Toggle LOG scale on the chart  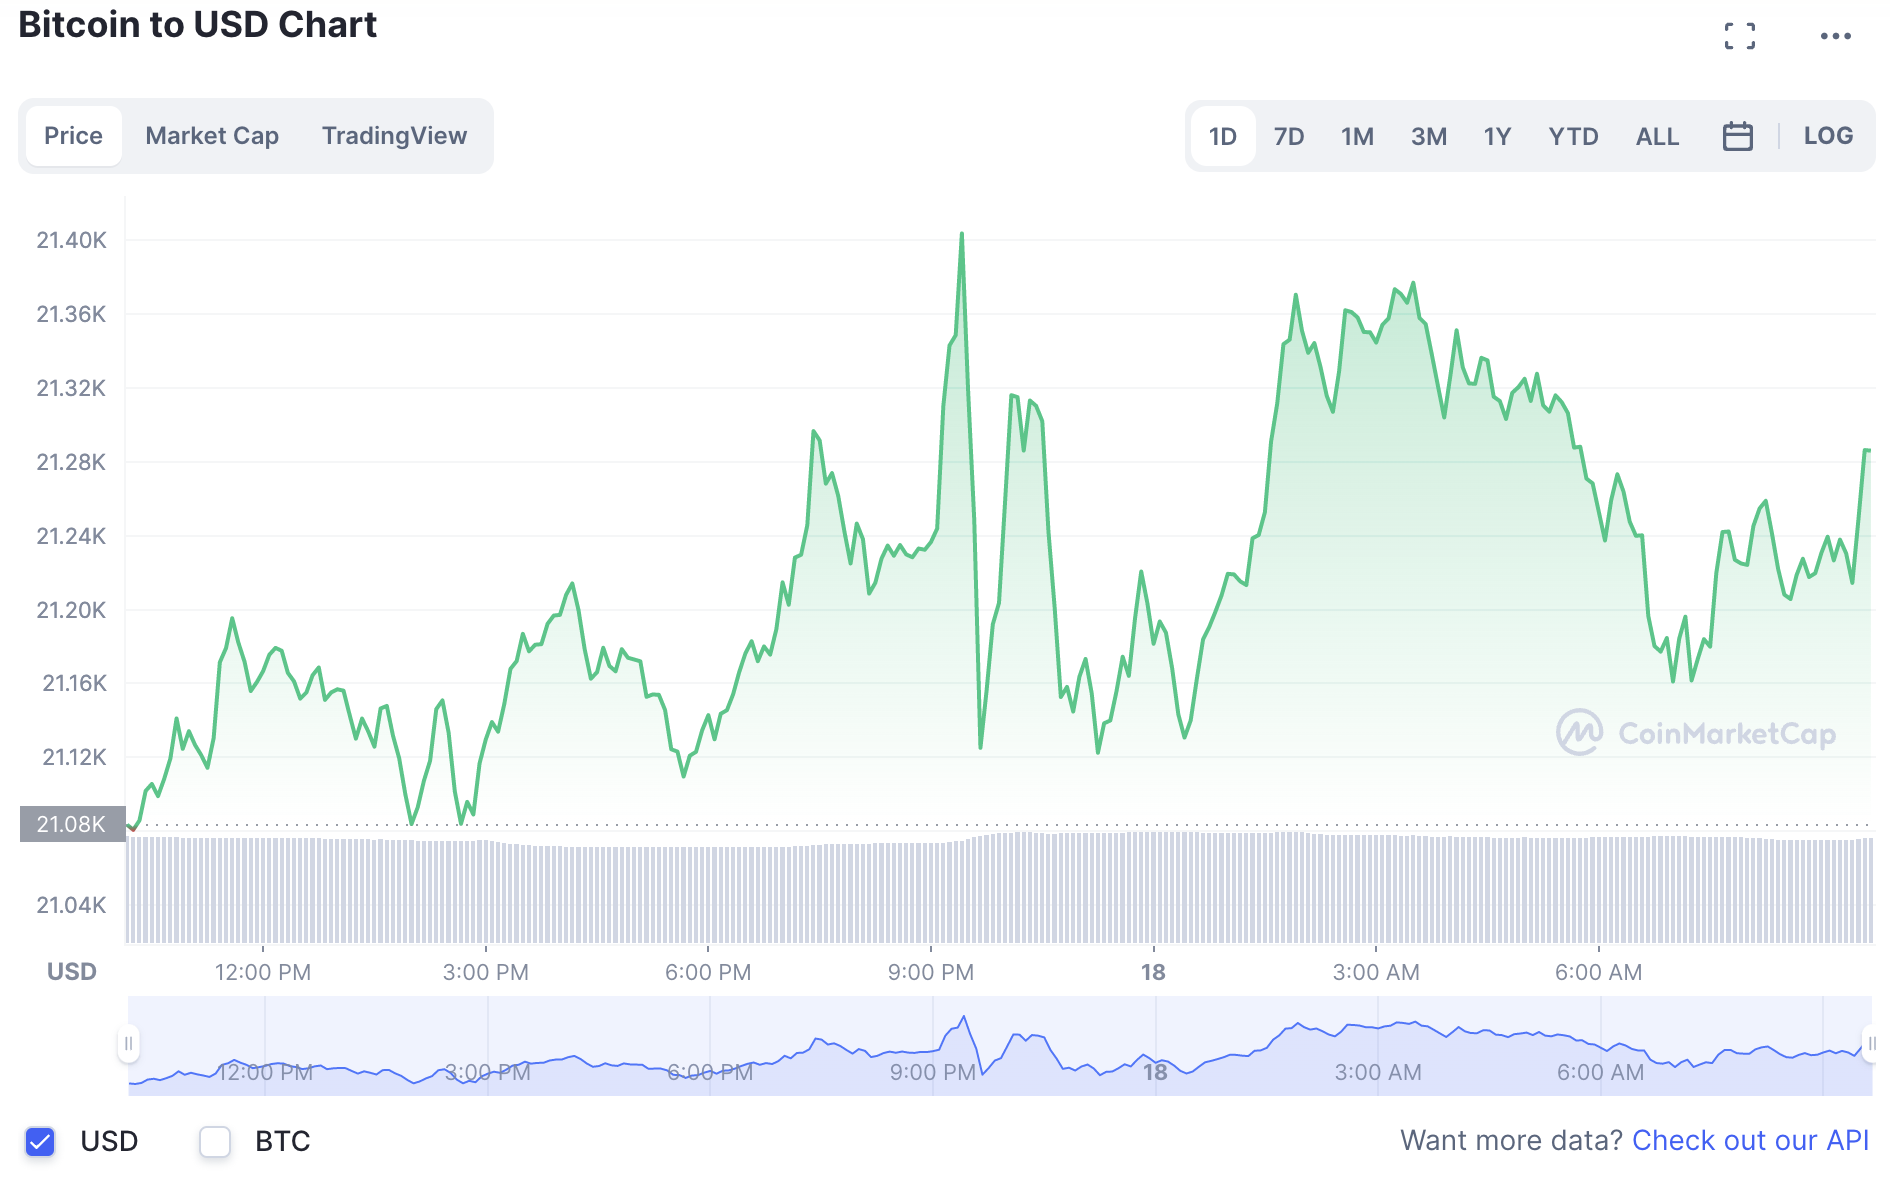(1828, 136)
